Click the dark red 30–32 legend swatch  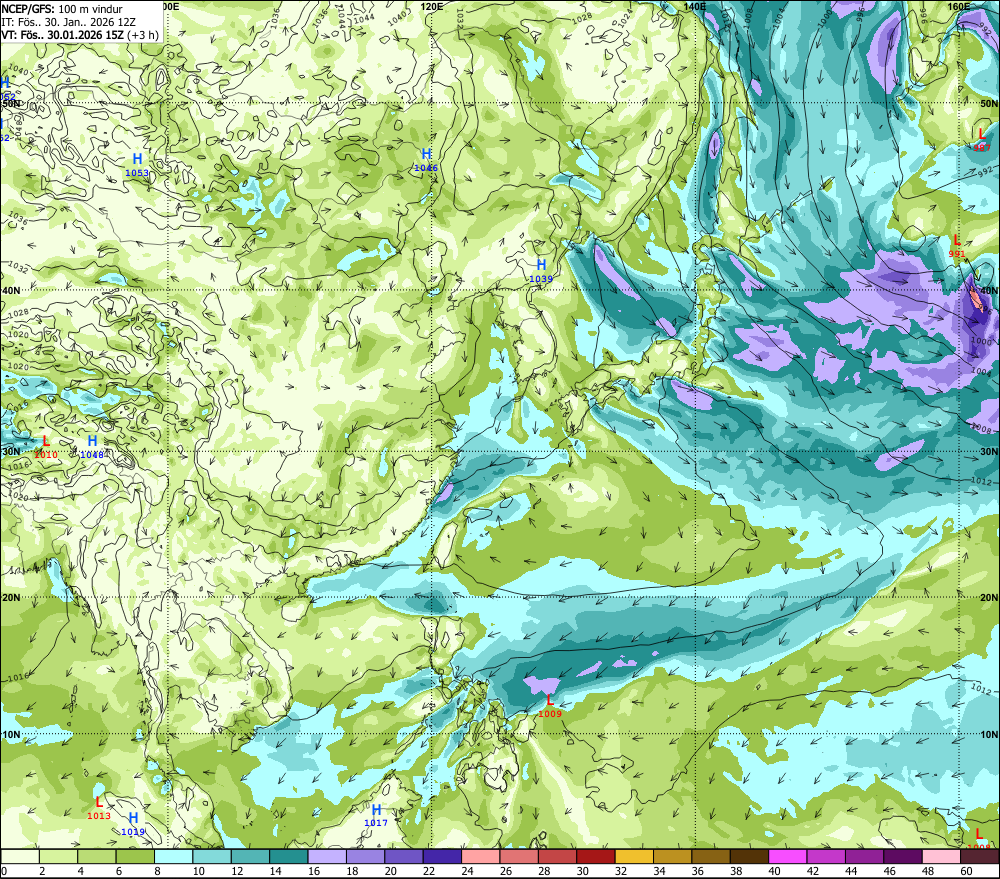pyautogui.click(x=596, y=856)
